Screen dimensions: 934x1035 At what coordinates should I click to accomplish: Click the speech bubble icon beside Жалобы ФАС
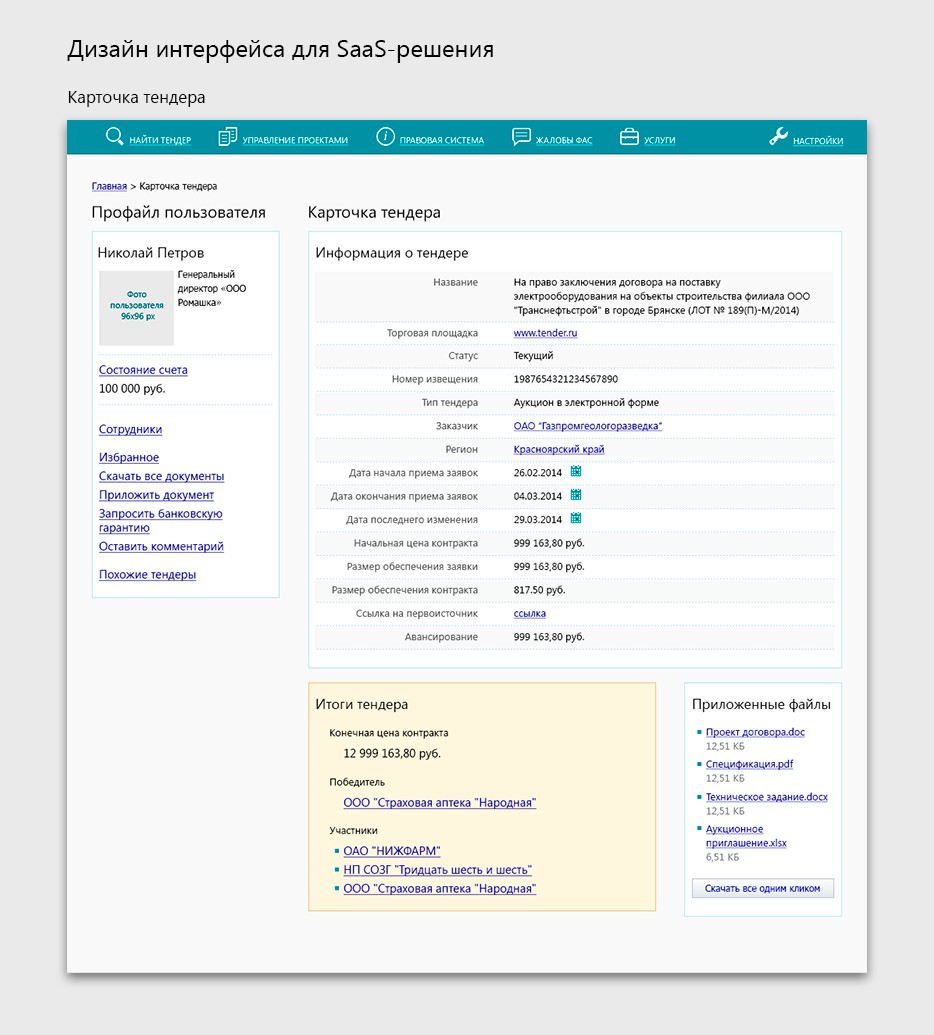[521, 137]
